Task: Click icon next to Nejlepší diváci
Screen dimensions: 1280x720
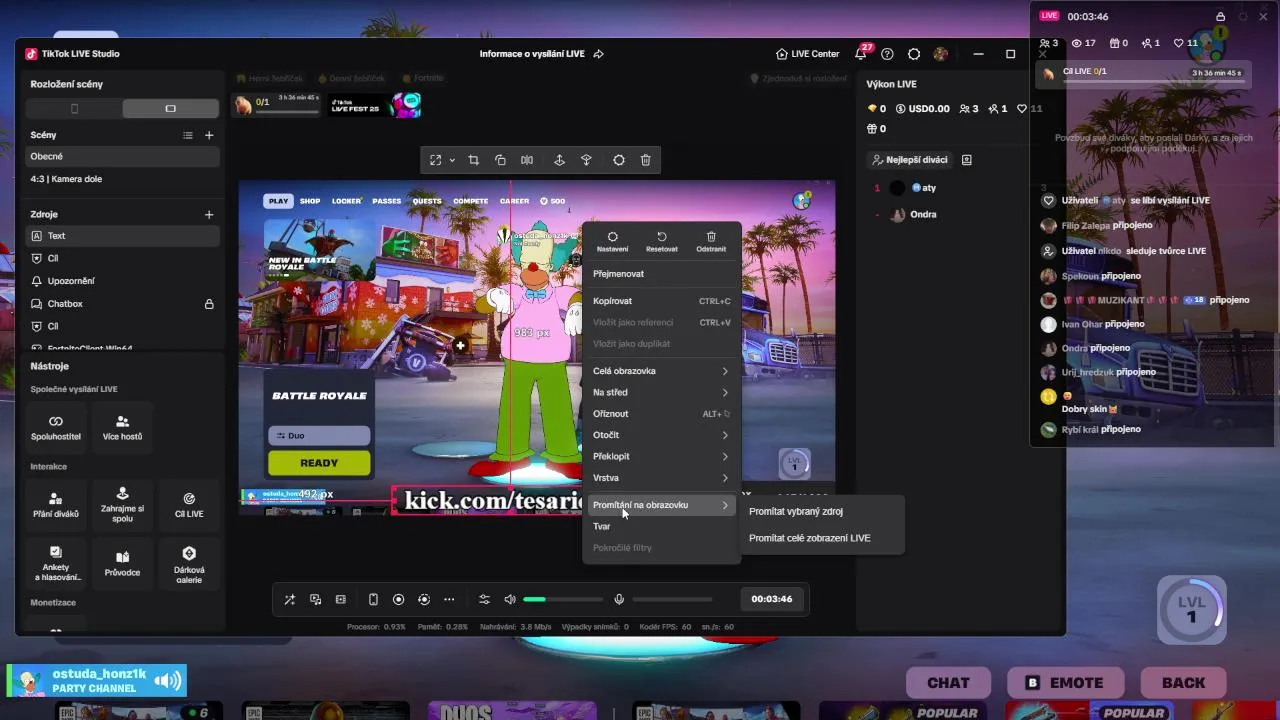Action: 966,160
